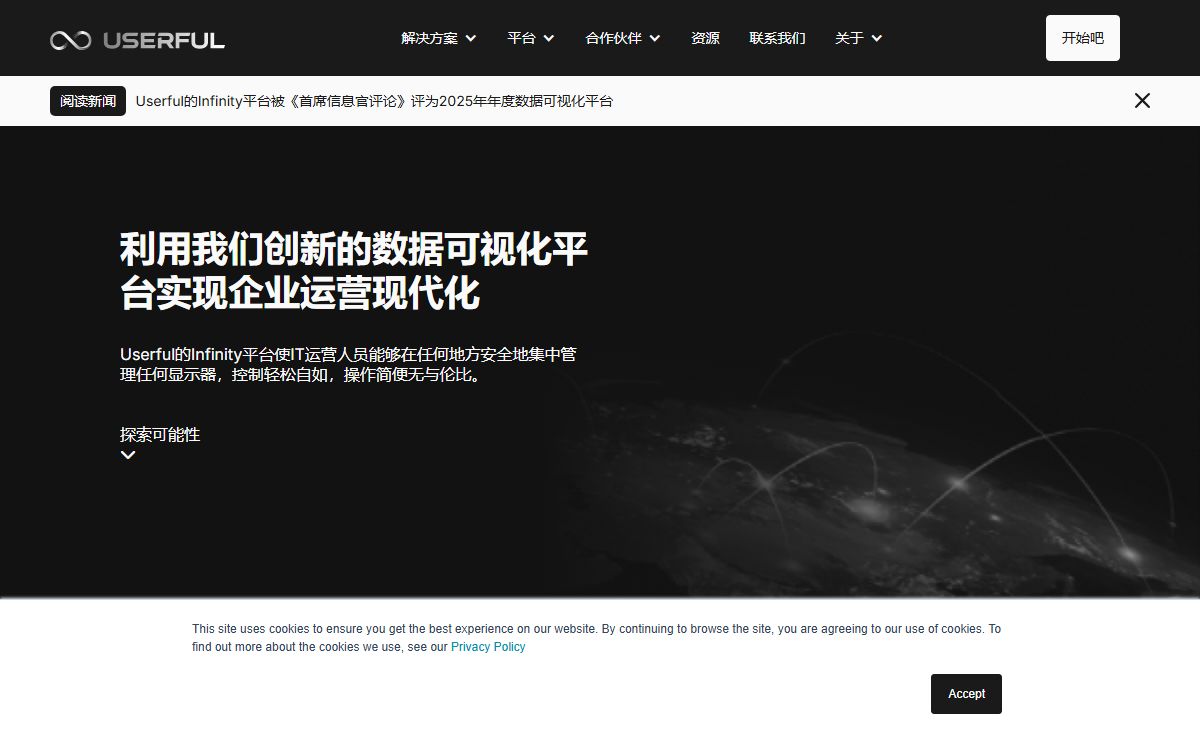Expand the chevron next to 关于
The width and height of the screenshot is (1200, 740).
pyautogui.click(x=877, y=39)
